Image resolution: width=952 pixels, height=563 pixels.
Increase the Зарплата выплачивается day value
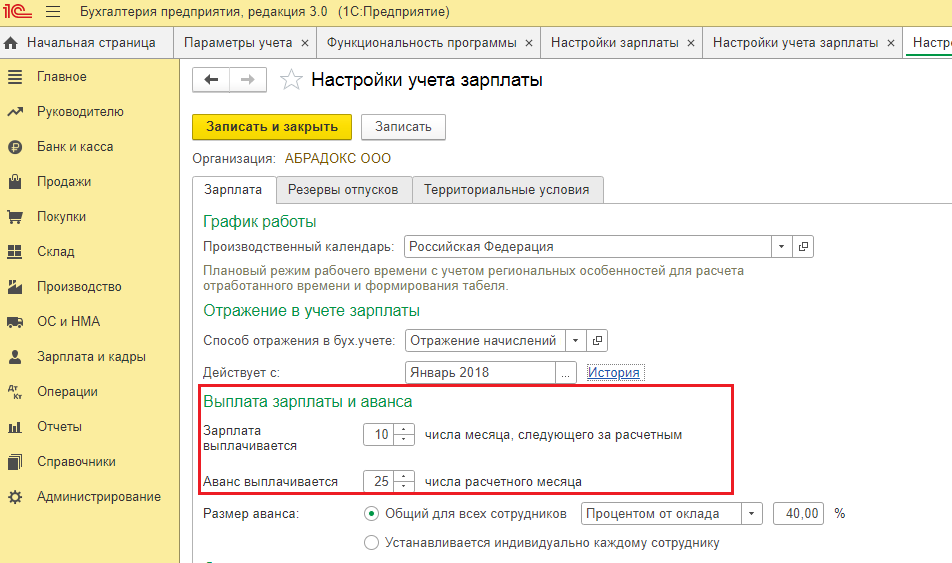point(404,429)
